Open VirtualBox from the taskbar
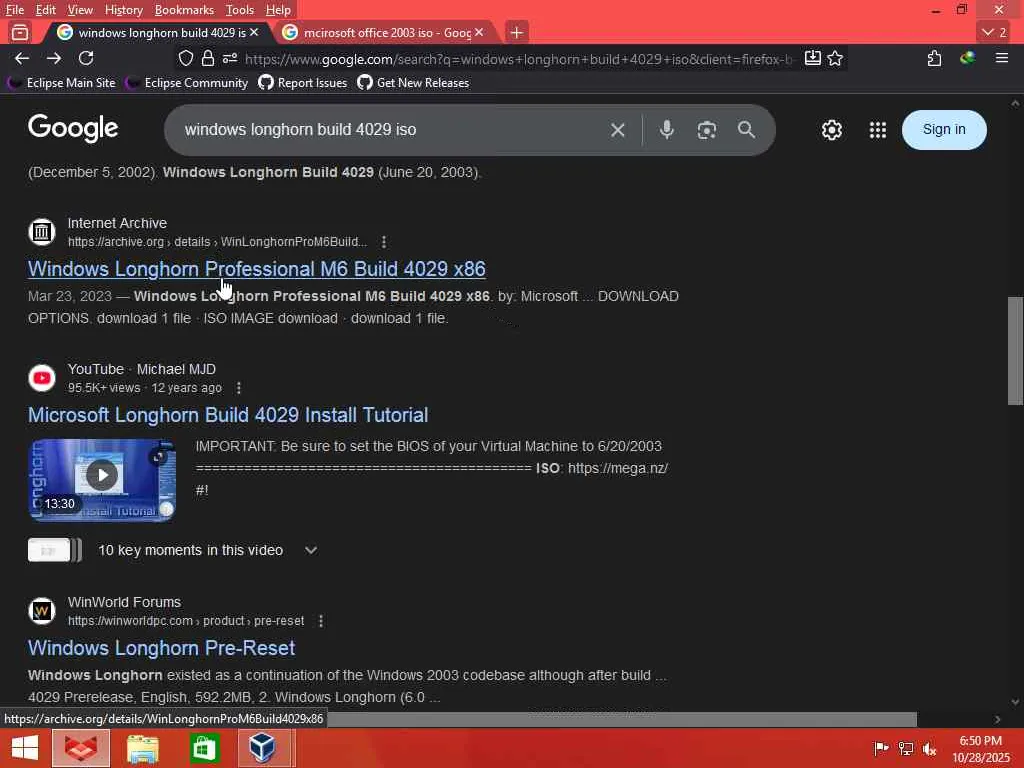The image size is (1024, 768). (263, 748)
